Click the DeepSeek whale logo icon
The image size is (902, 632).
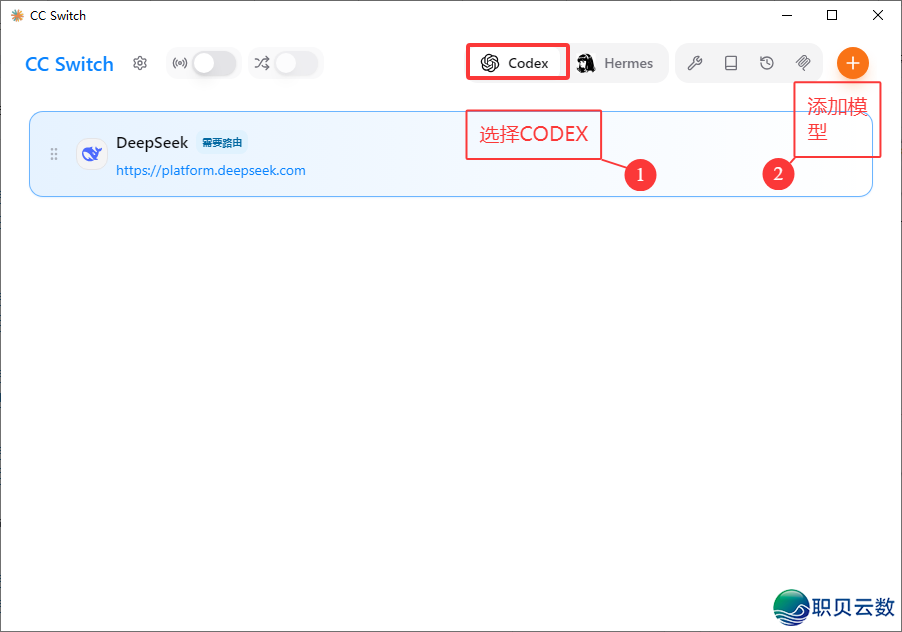[91, 154]
